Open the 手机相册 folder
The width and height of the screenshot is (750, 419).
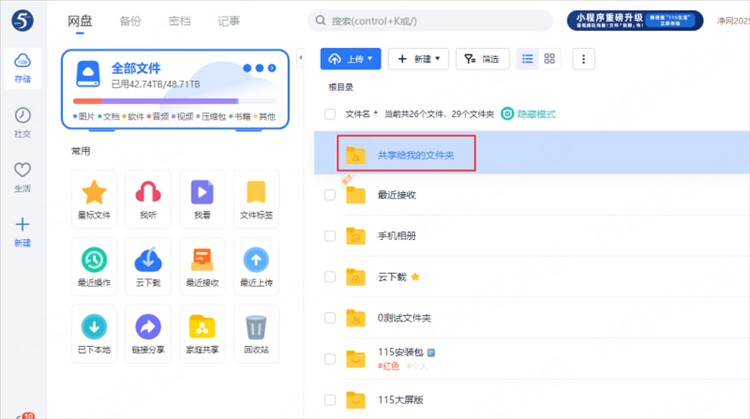(397, 236)
